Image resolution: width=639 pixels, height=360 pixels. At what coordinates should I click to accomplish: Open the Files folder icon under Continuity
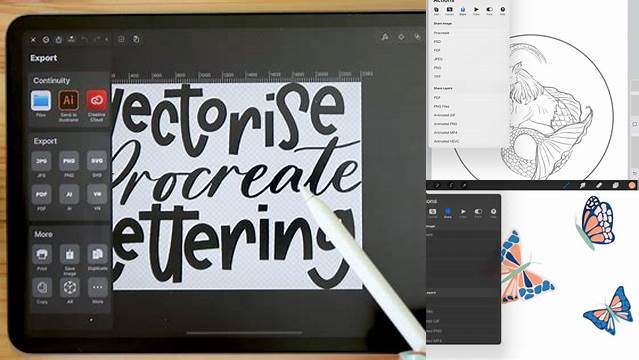[x=41, y=100]
